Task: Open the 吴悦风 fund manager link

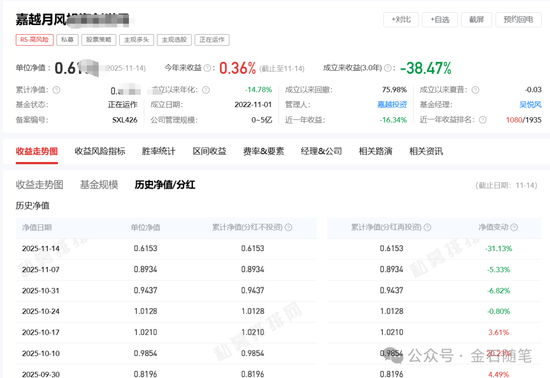Action: (530, 105)
